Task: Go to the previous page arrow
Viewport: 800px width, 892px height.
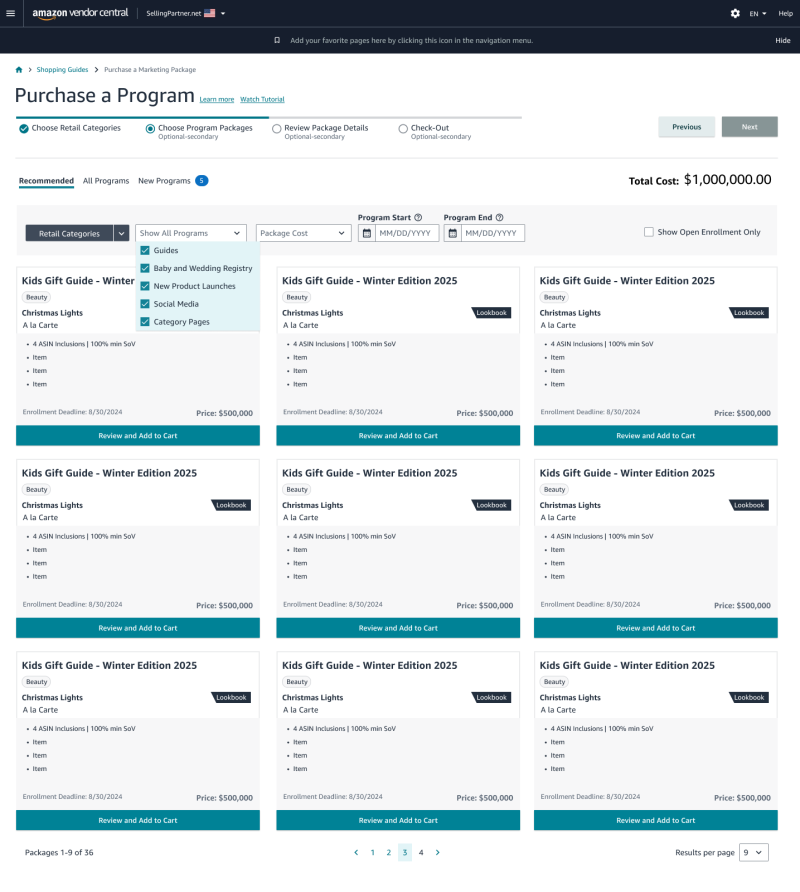Action: coord(356,853)
